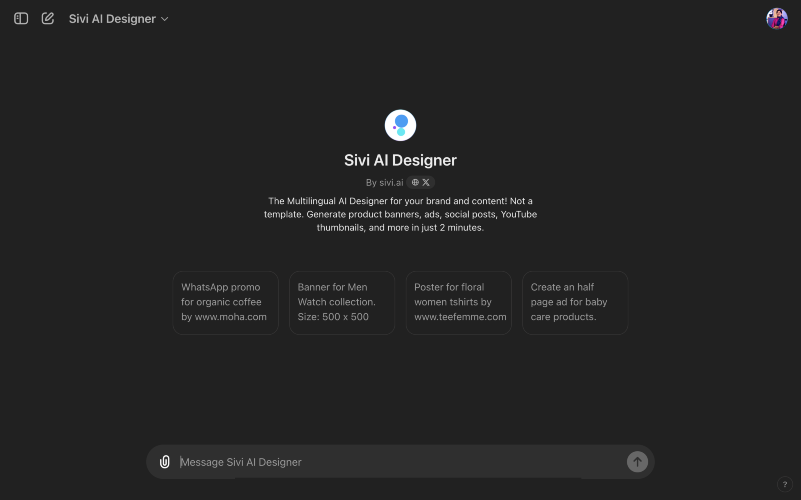
Task: Choose the WhatsApp promo for organic coffee prompt
Action: tap(225, 303)
